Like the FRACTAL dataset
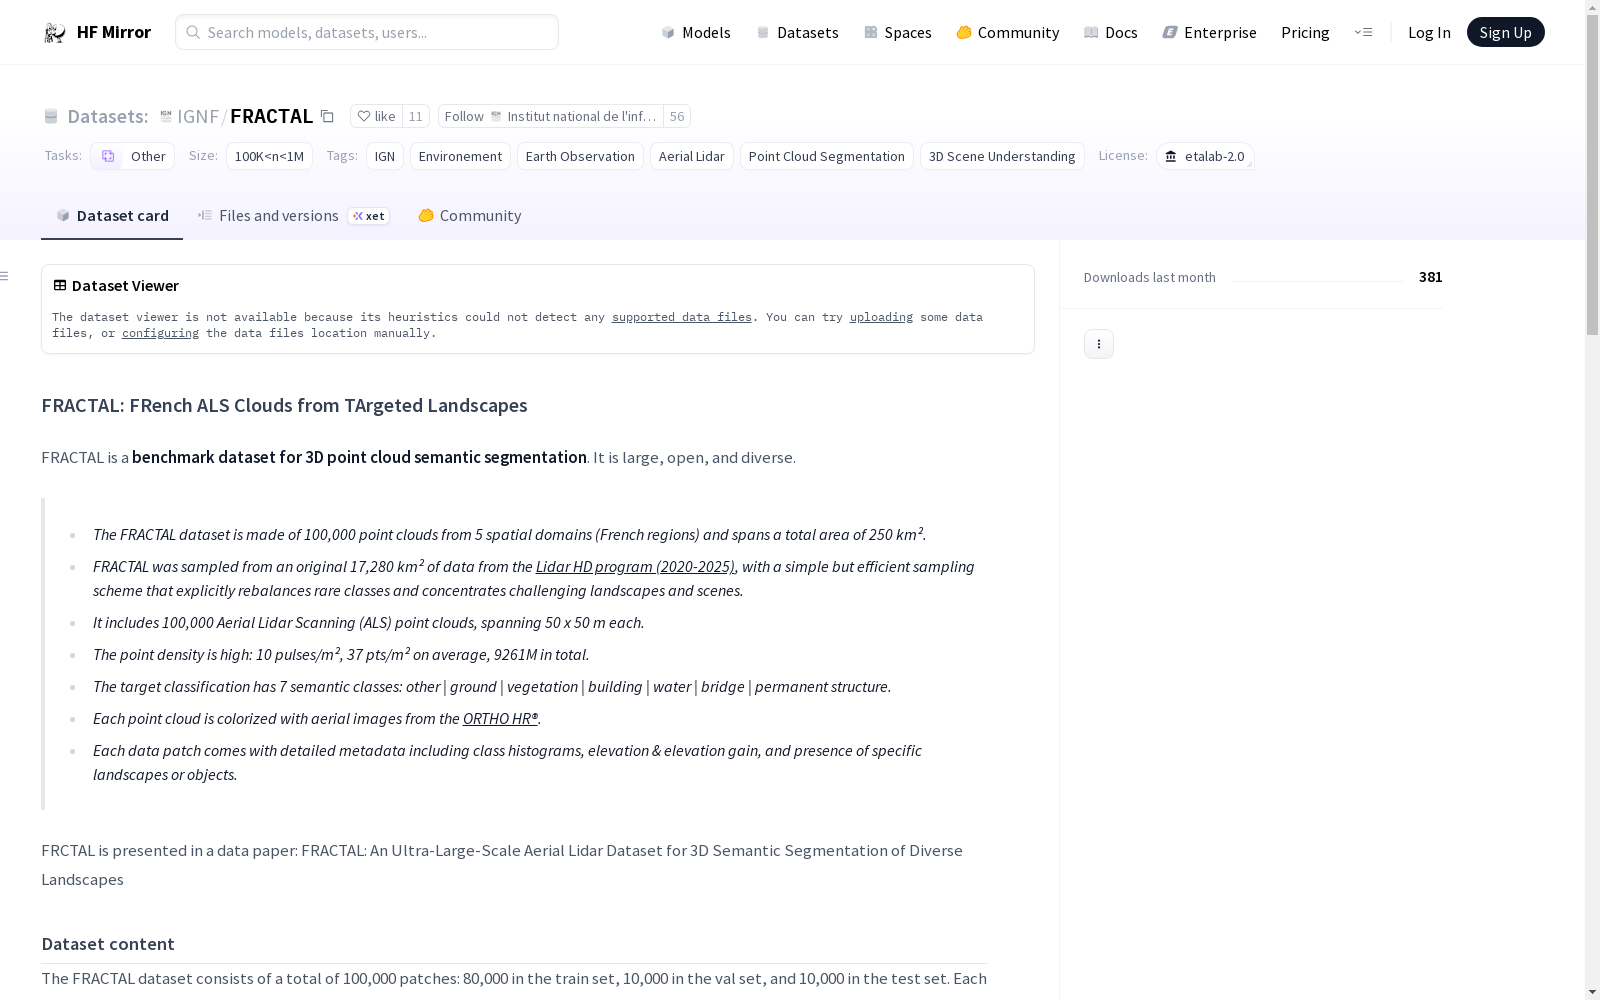1600x1000 pixels. pos(377,116)
